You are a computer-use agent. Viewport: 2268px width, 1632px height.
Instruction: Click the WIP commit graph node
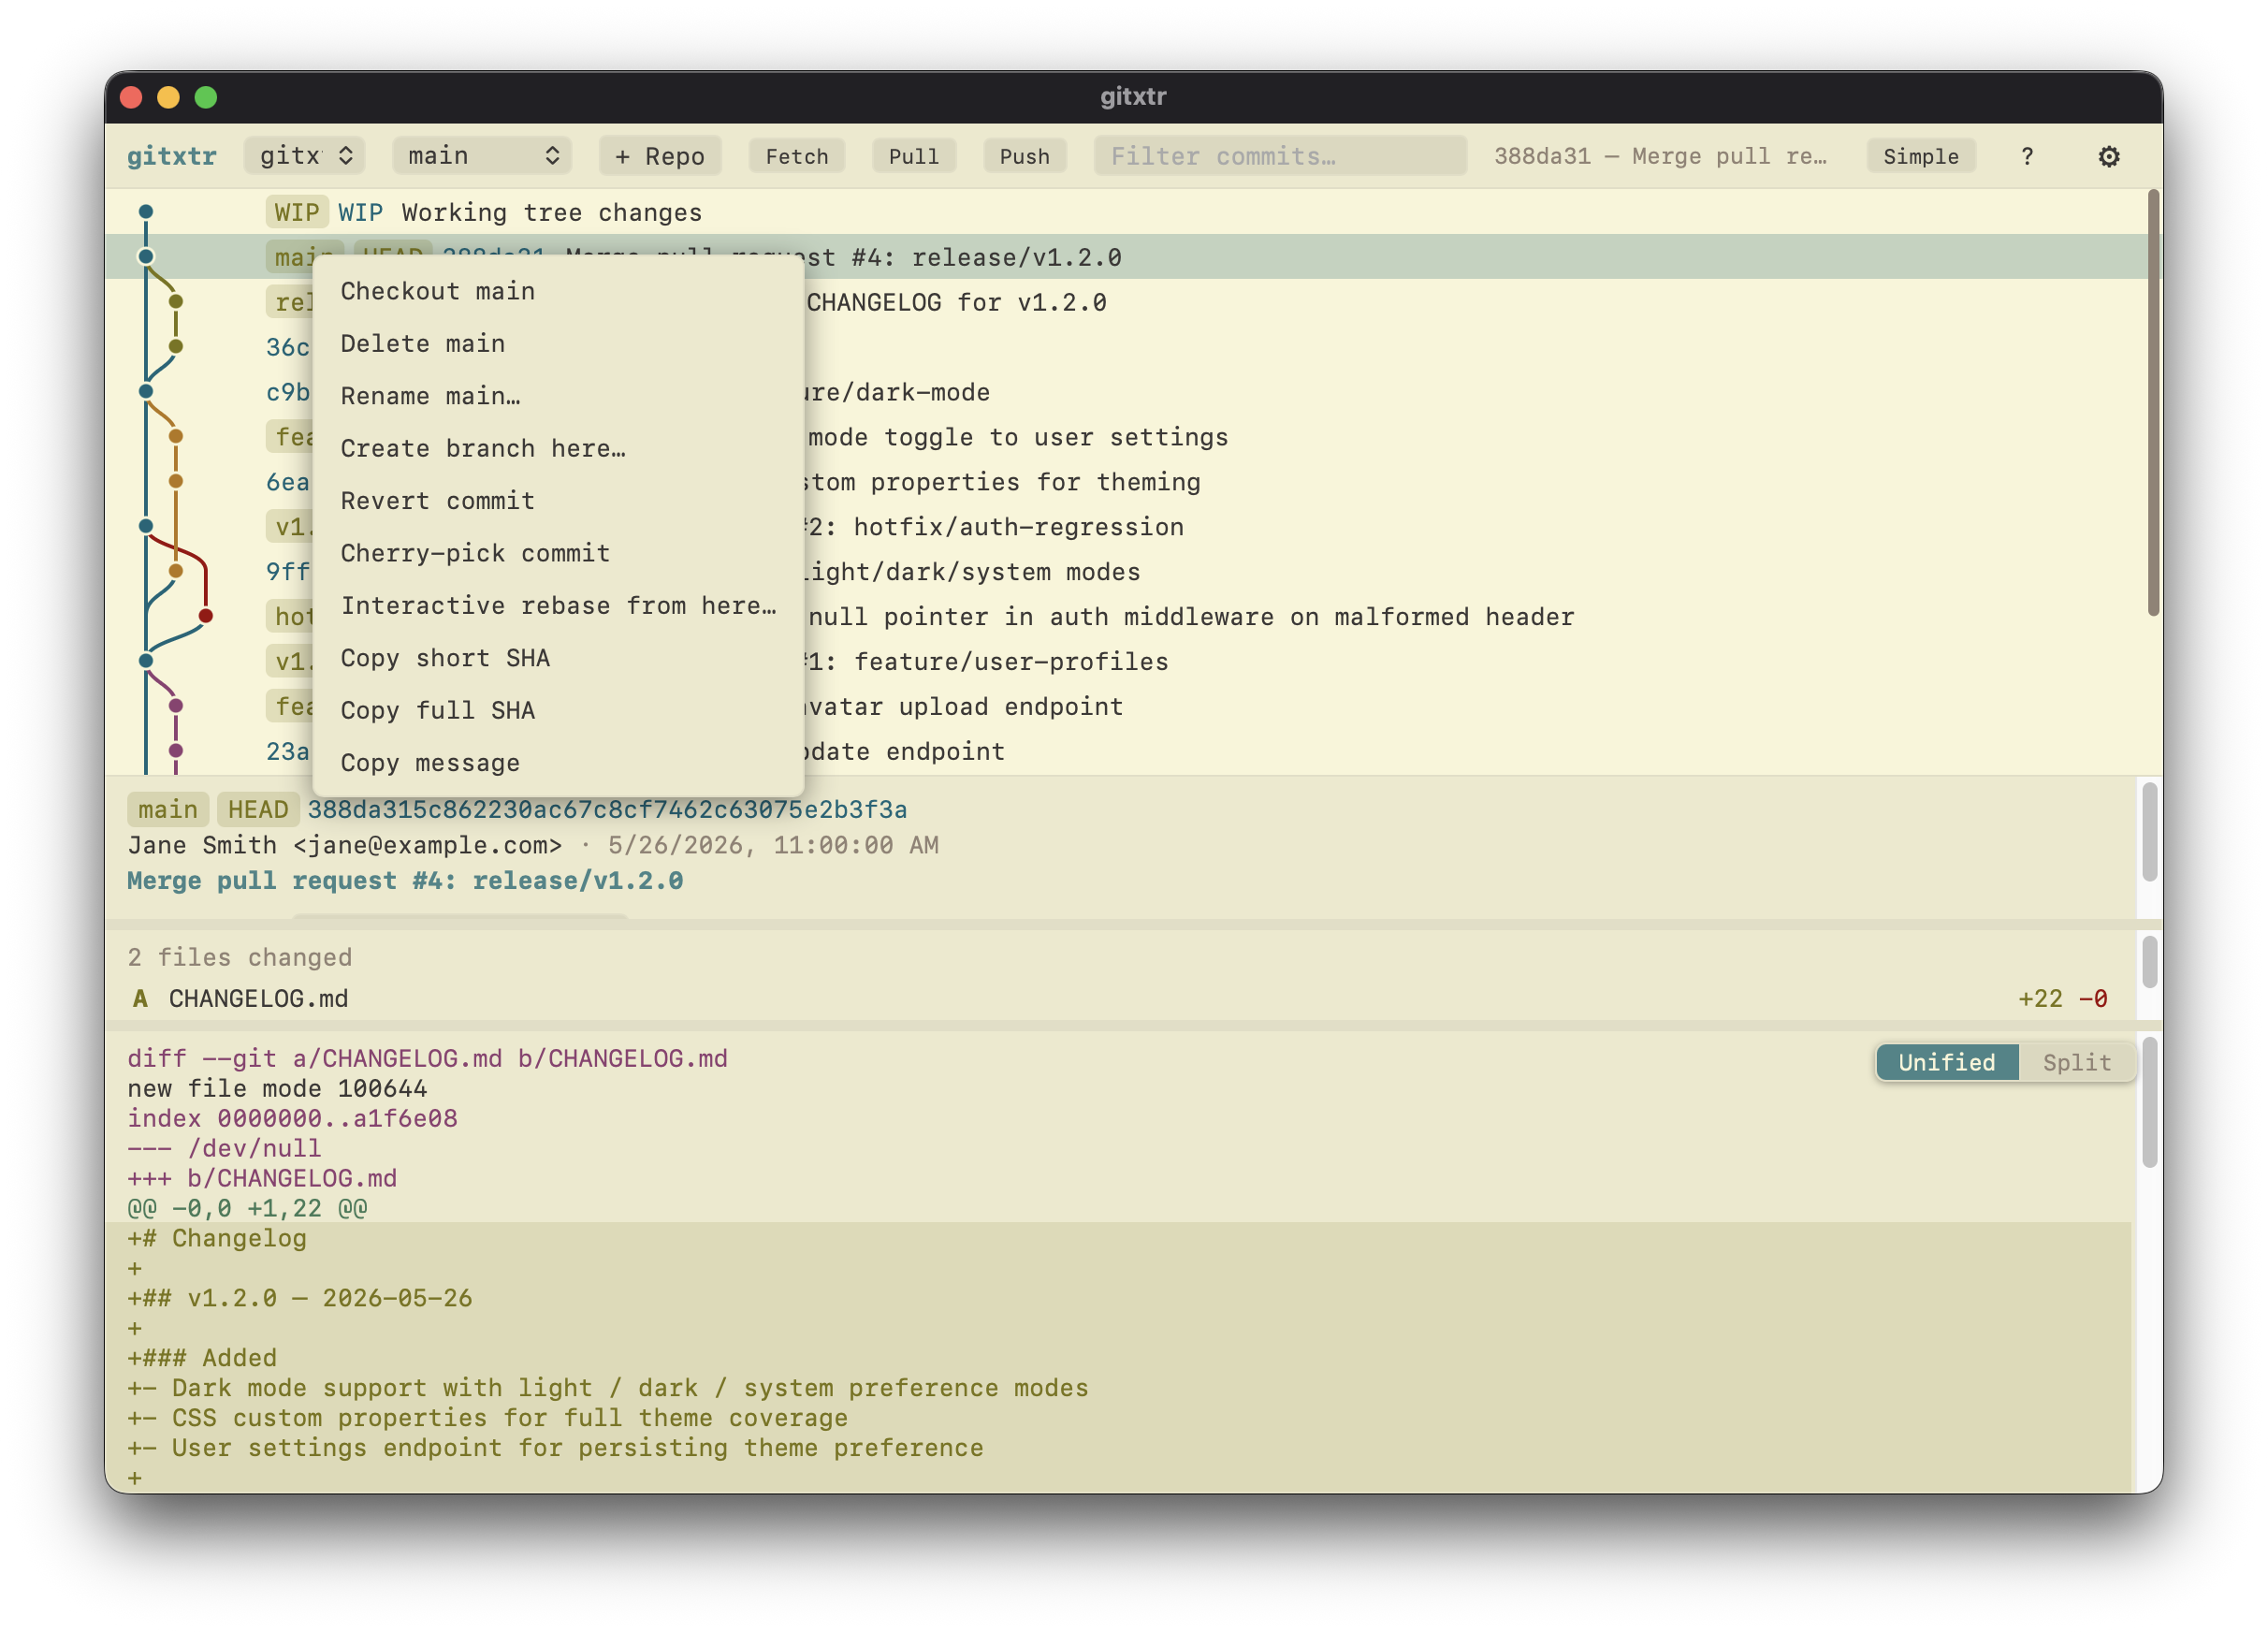click(x=146, y=212)
